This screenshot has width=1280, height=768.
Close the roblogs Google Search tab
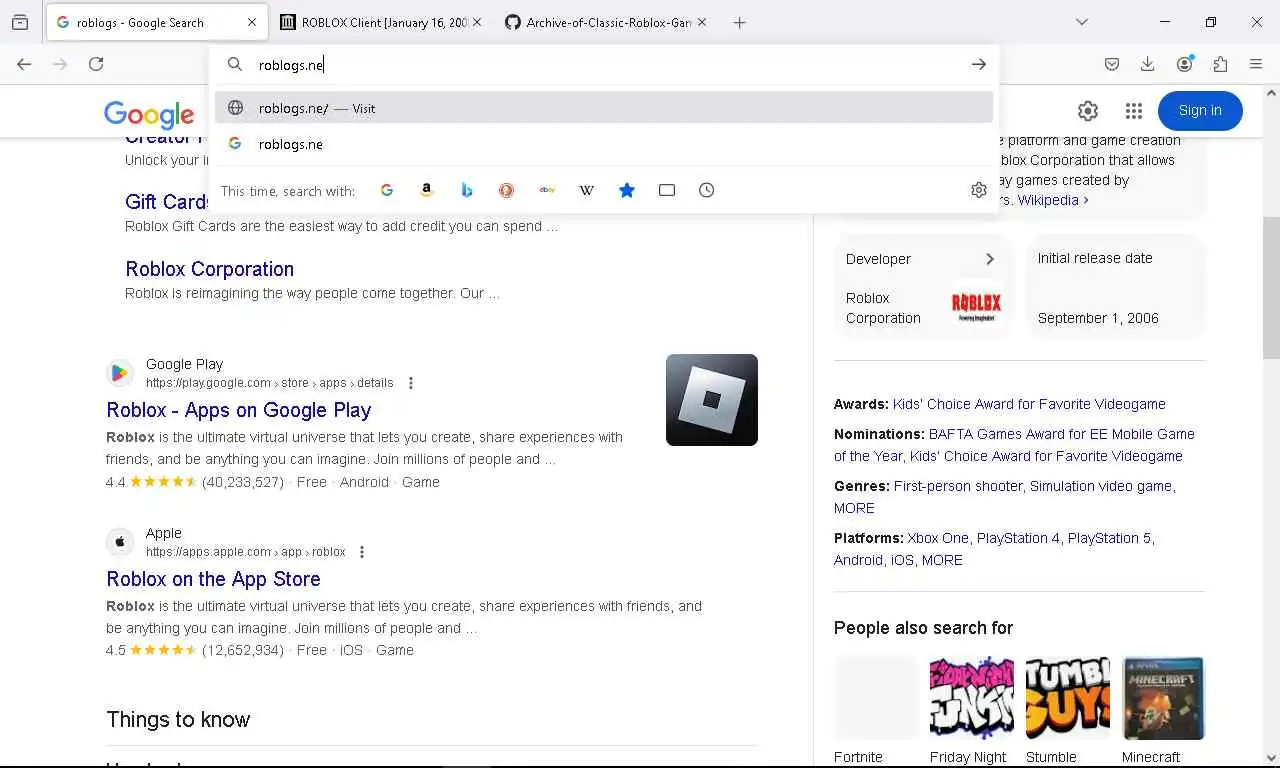point(252,22)
